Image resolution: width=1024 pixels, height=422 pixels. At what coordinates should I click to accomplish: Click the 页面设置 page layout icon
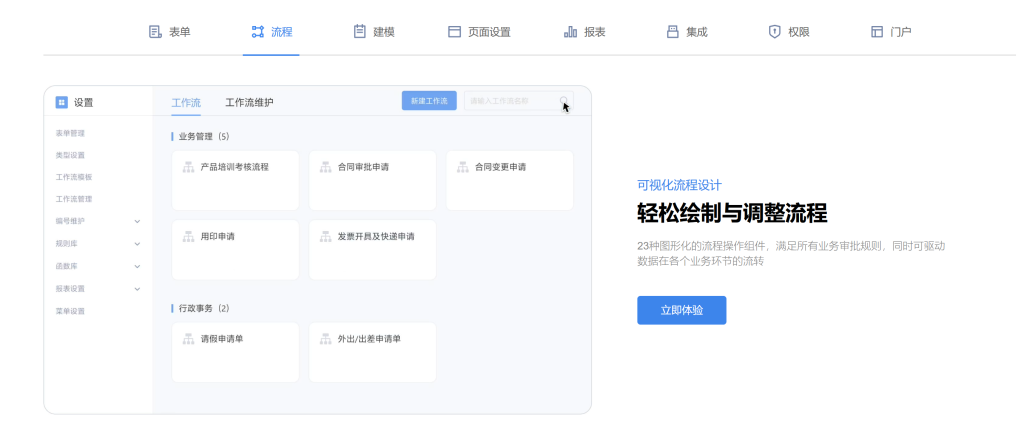pos(454,32)
